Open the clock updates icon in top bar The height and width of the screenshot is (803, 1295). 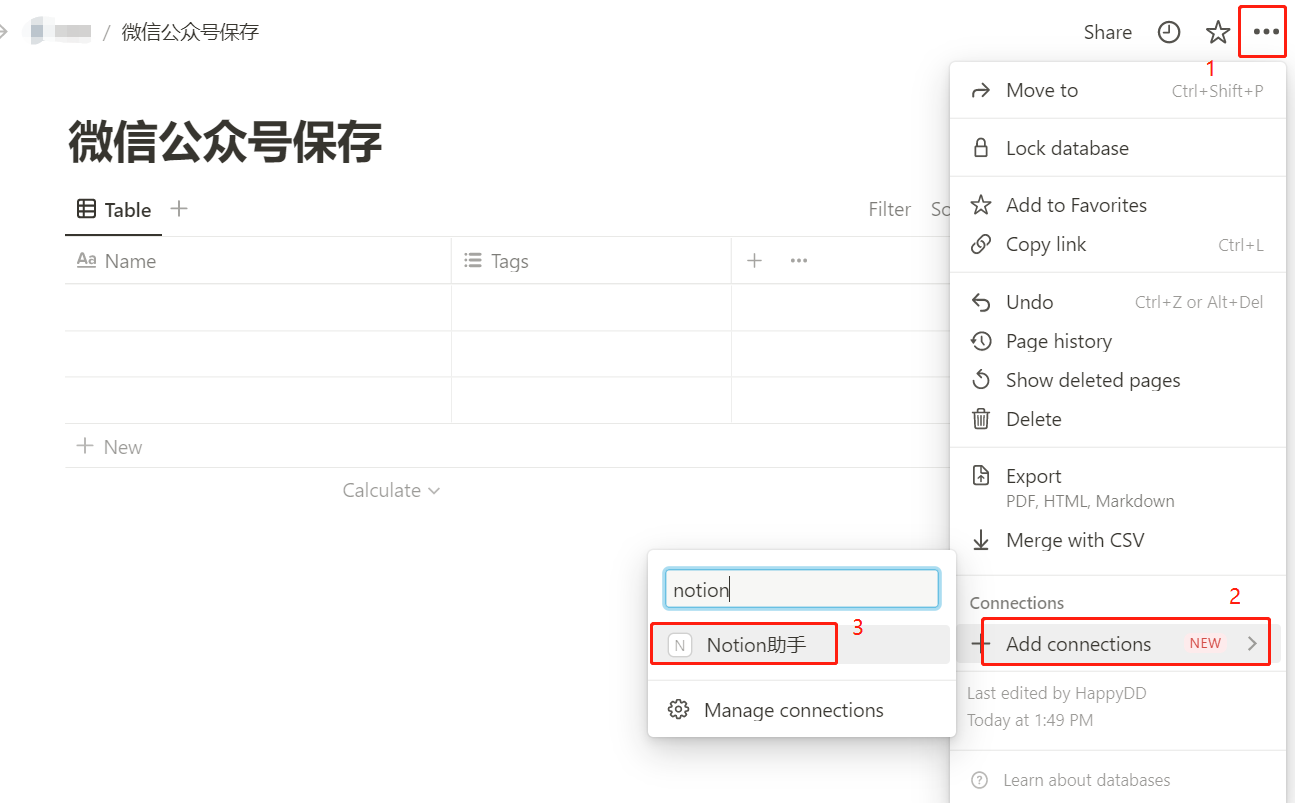[x=1168, y=32]
